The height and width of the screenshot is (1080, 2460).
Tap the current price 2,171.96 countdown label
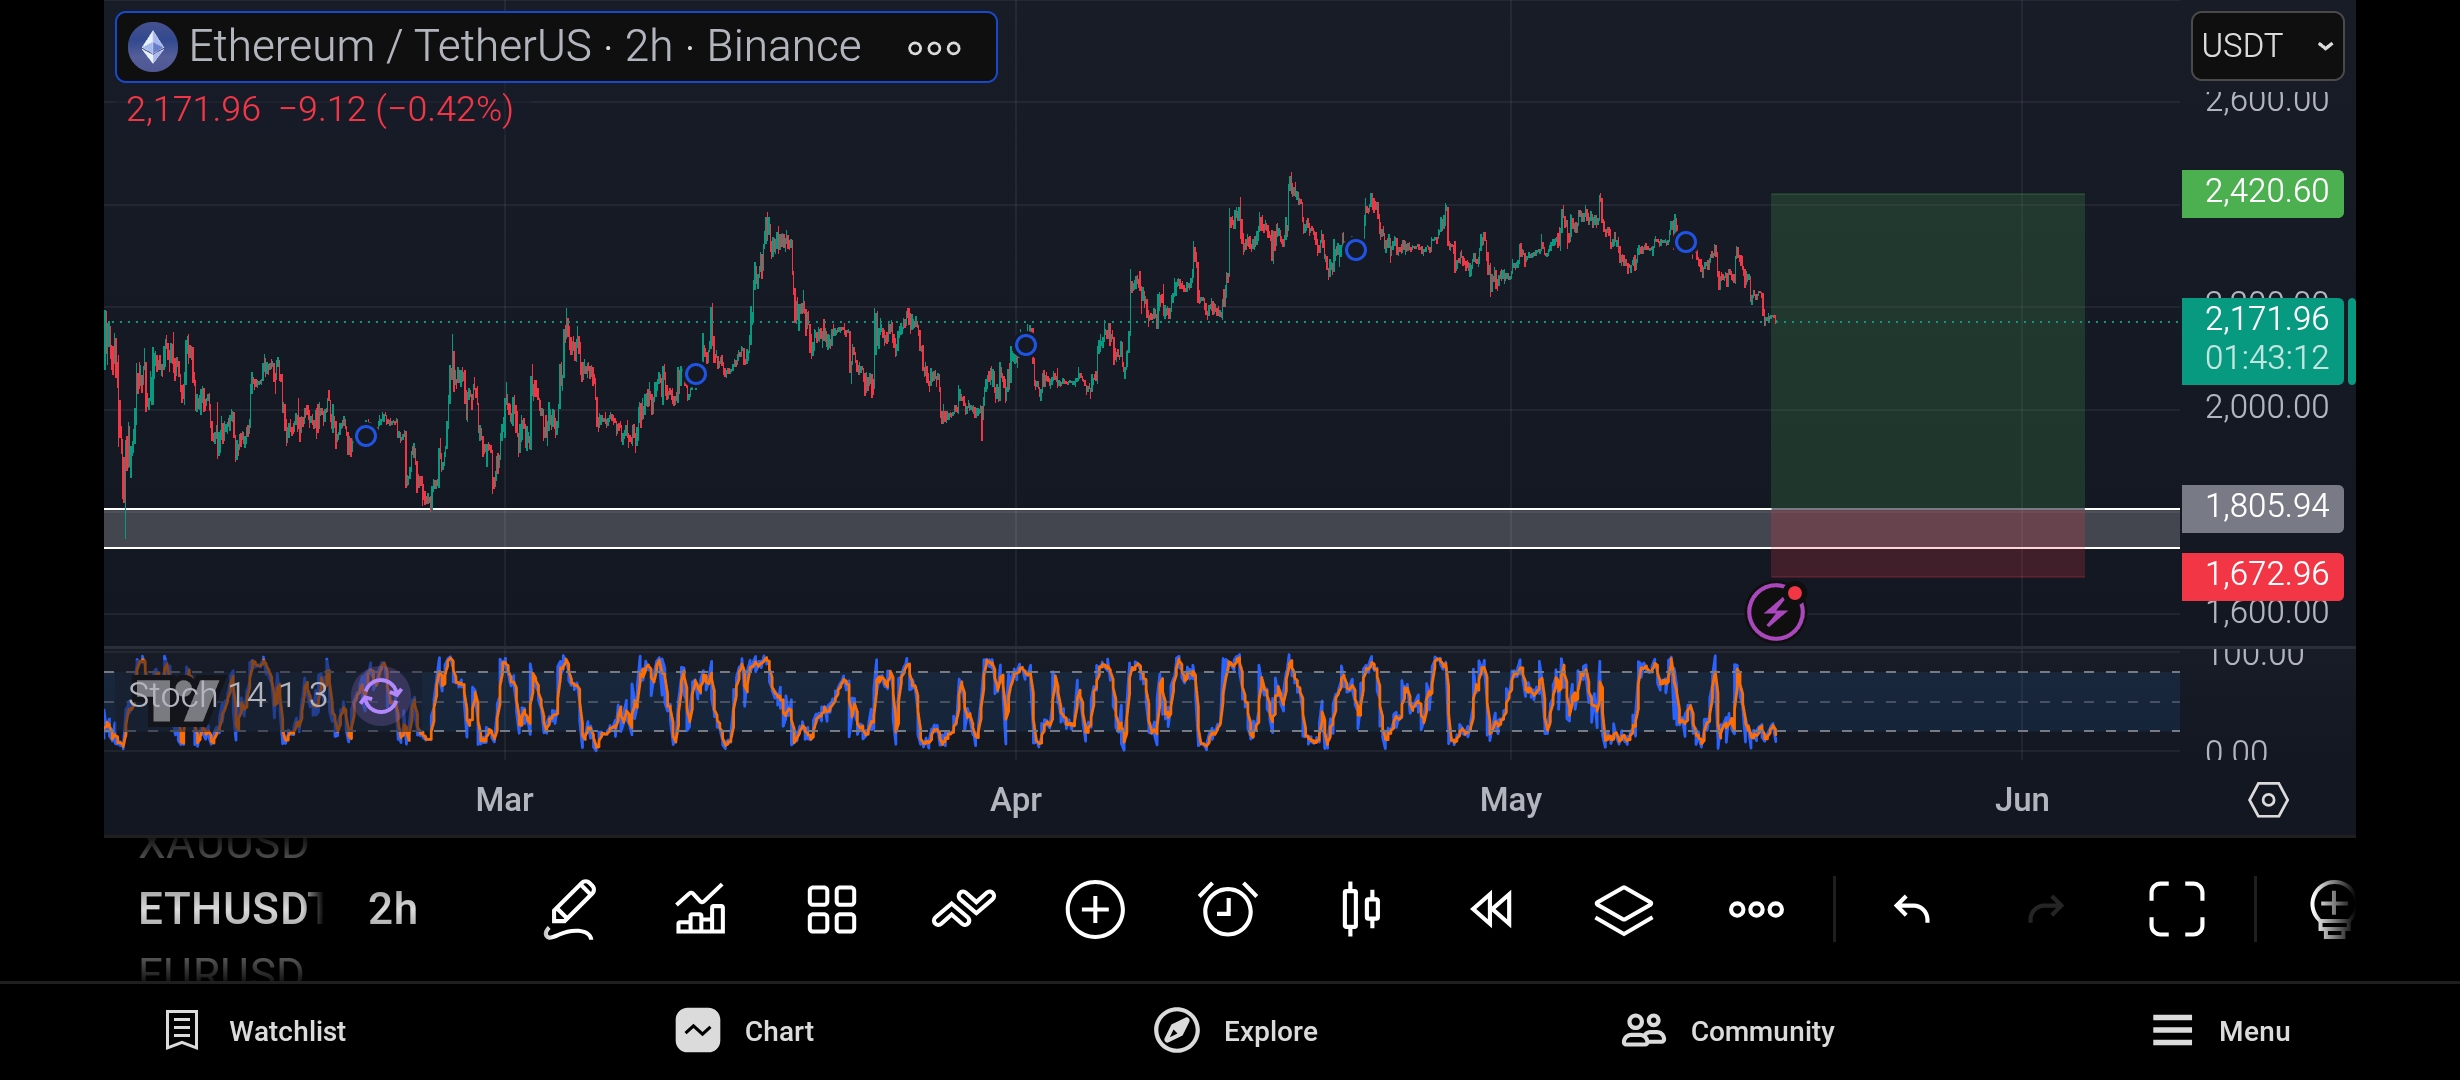click(x=2262, y=340)
